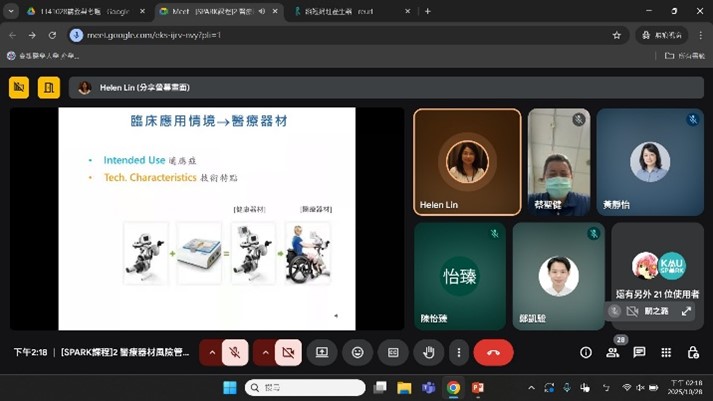Expand audio settings arrow beside microphone
The height and width of the screenshot is (401, 713).
point(212,352)
